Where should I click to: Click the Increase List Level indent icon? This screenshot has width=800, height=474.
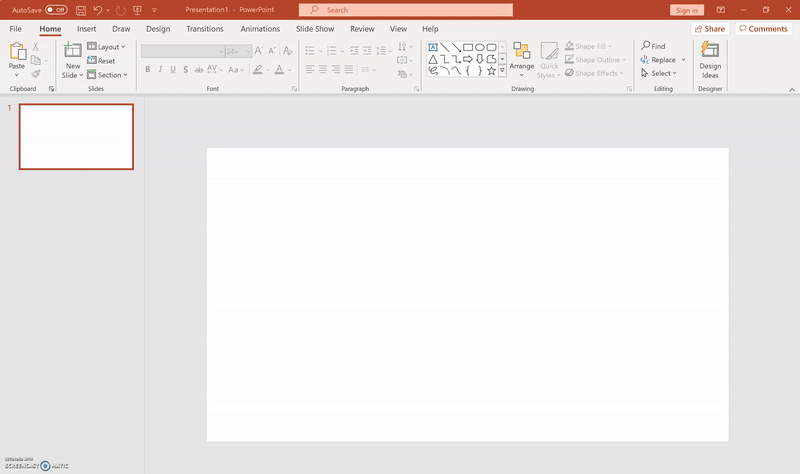[x=367, y=51]
